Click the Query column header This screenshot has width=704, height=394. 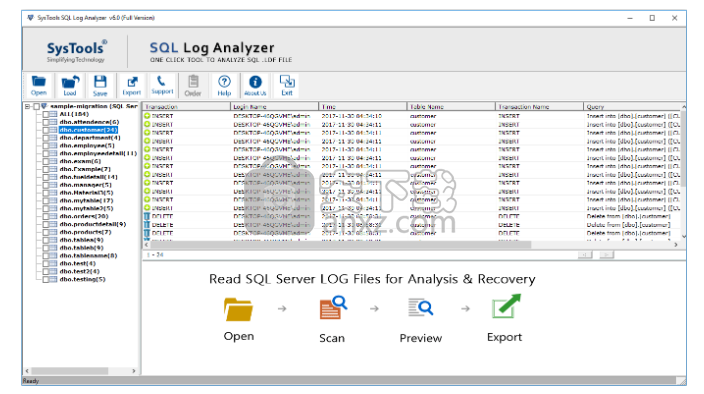[x=632, y=107]
